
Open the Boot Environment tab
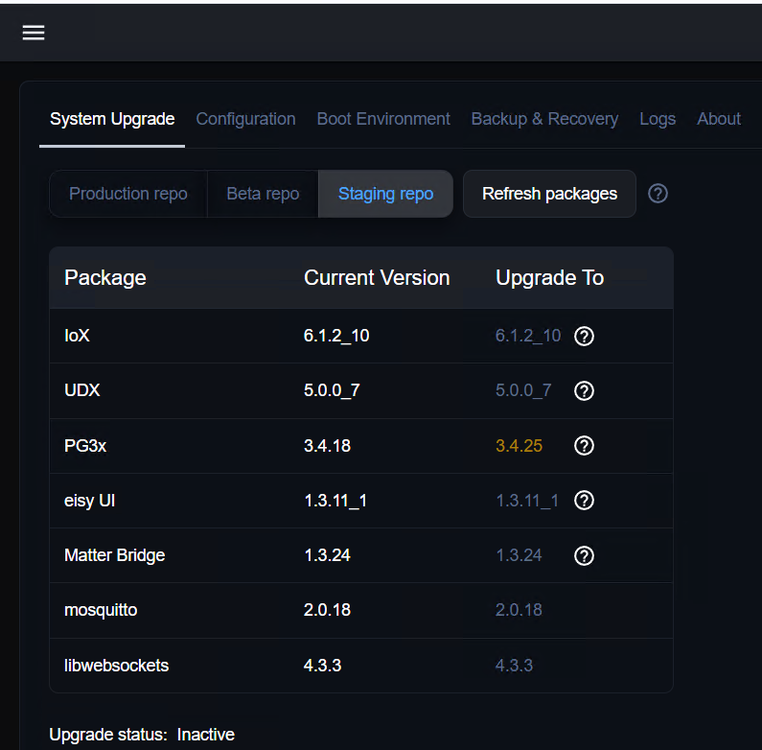pyautogui.click(x=383, y=119)
